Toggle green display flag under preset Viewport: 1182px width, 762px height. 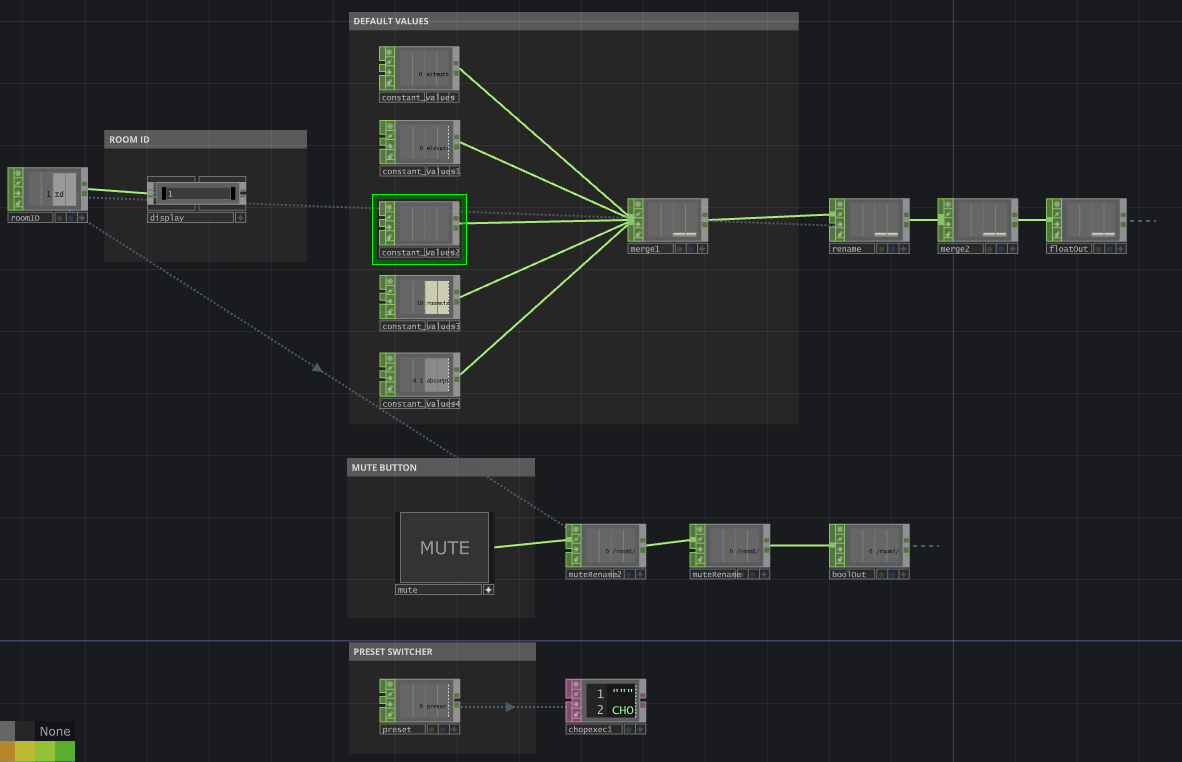pyautogui.click(x=432, y=729)
